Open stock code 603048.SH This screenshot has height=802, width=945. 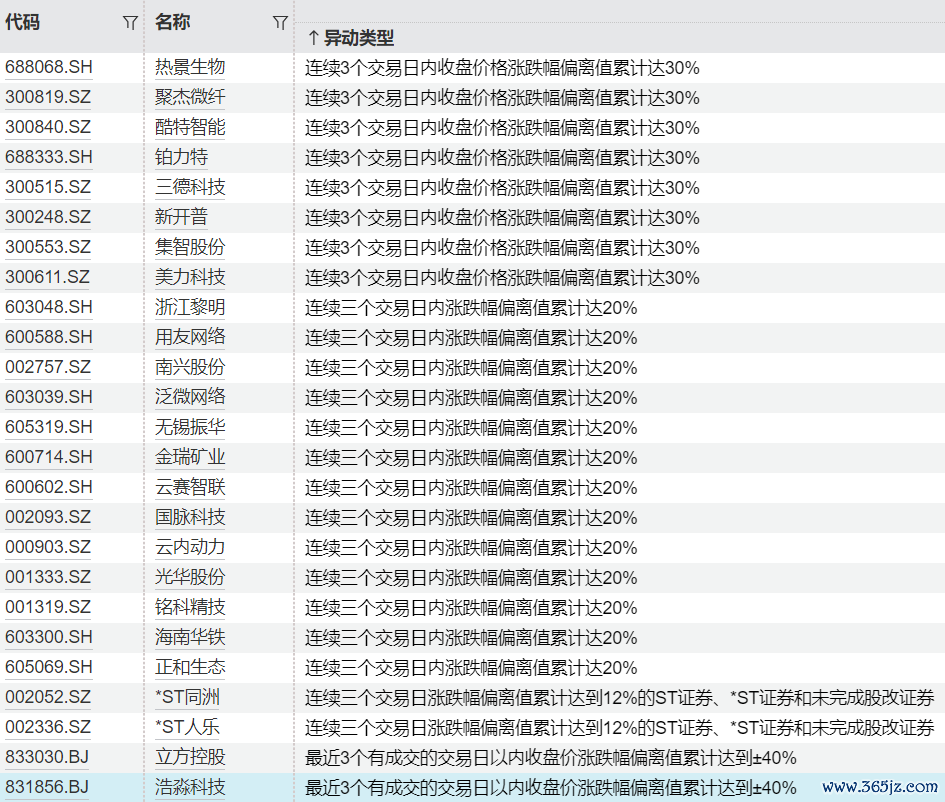[49, 307]
